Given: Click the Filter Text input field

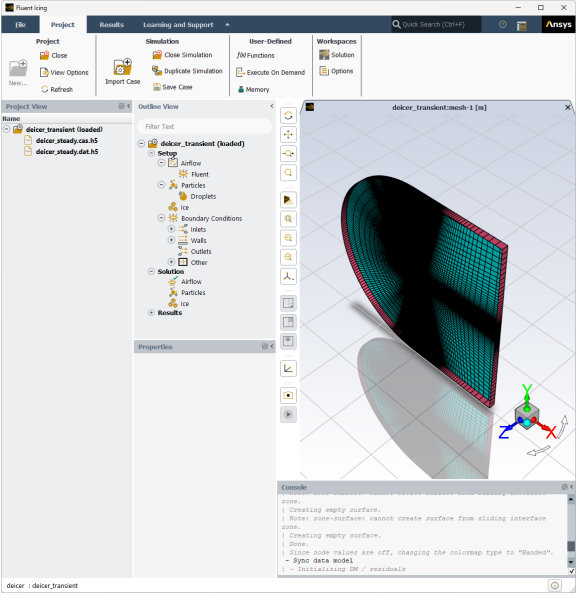Looking at the screenshot, I should click(x=204, y=127).
